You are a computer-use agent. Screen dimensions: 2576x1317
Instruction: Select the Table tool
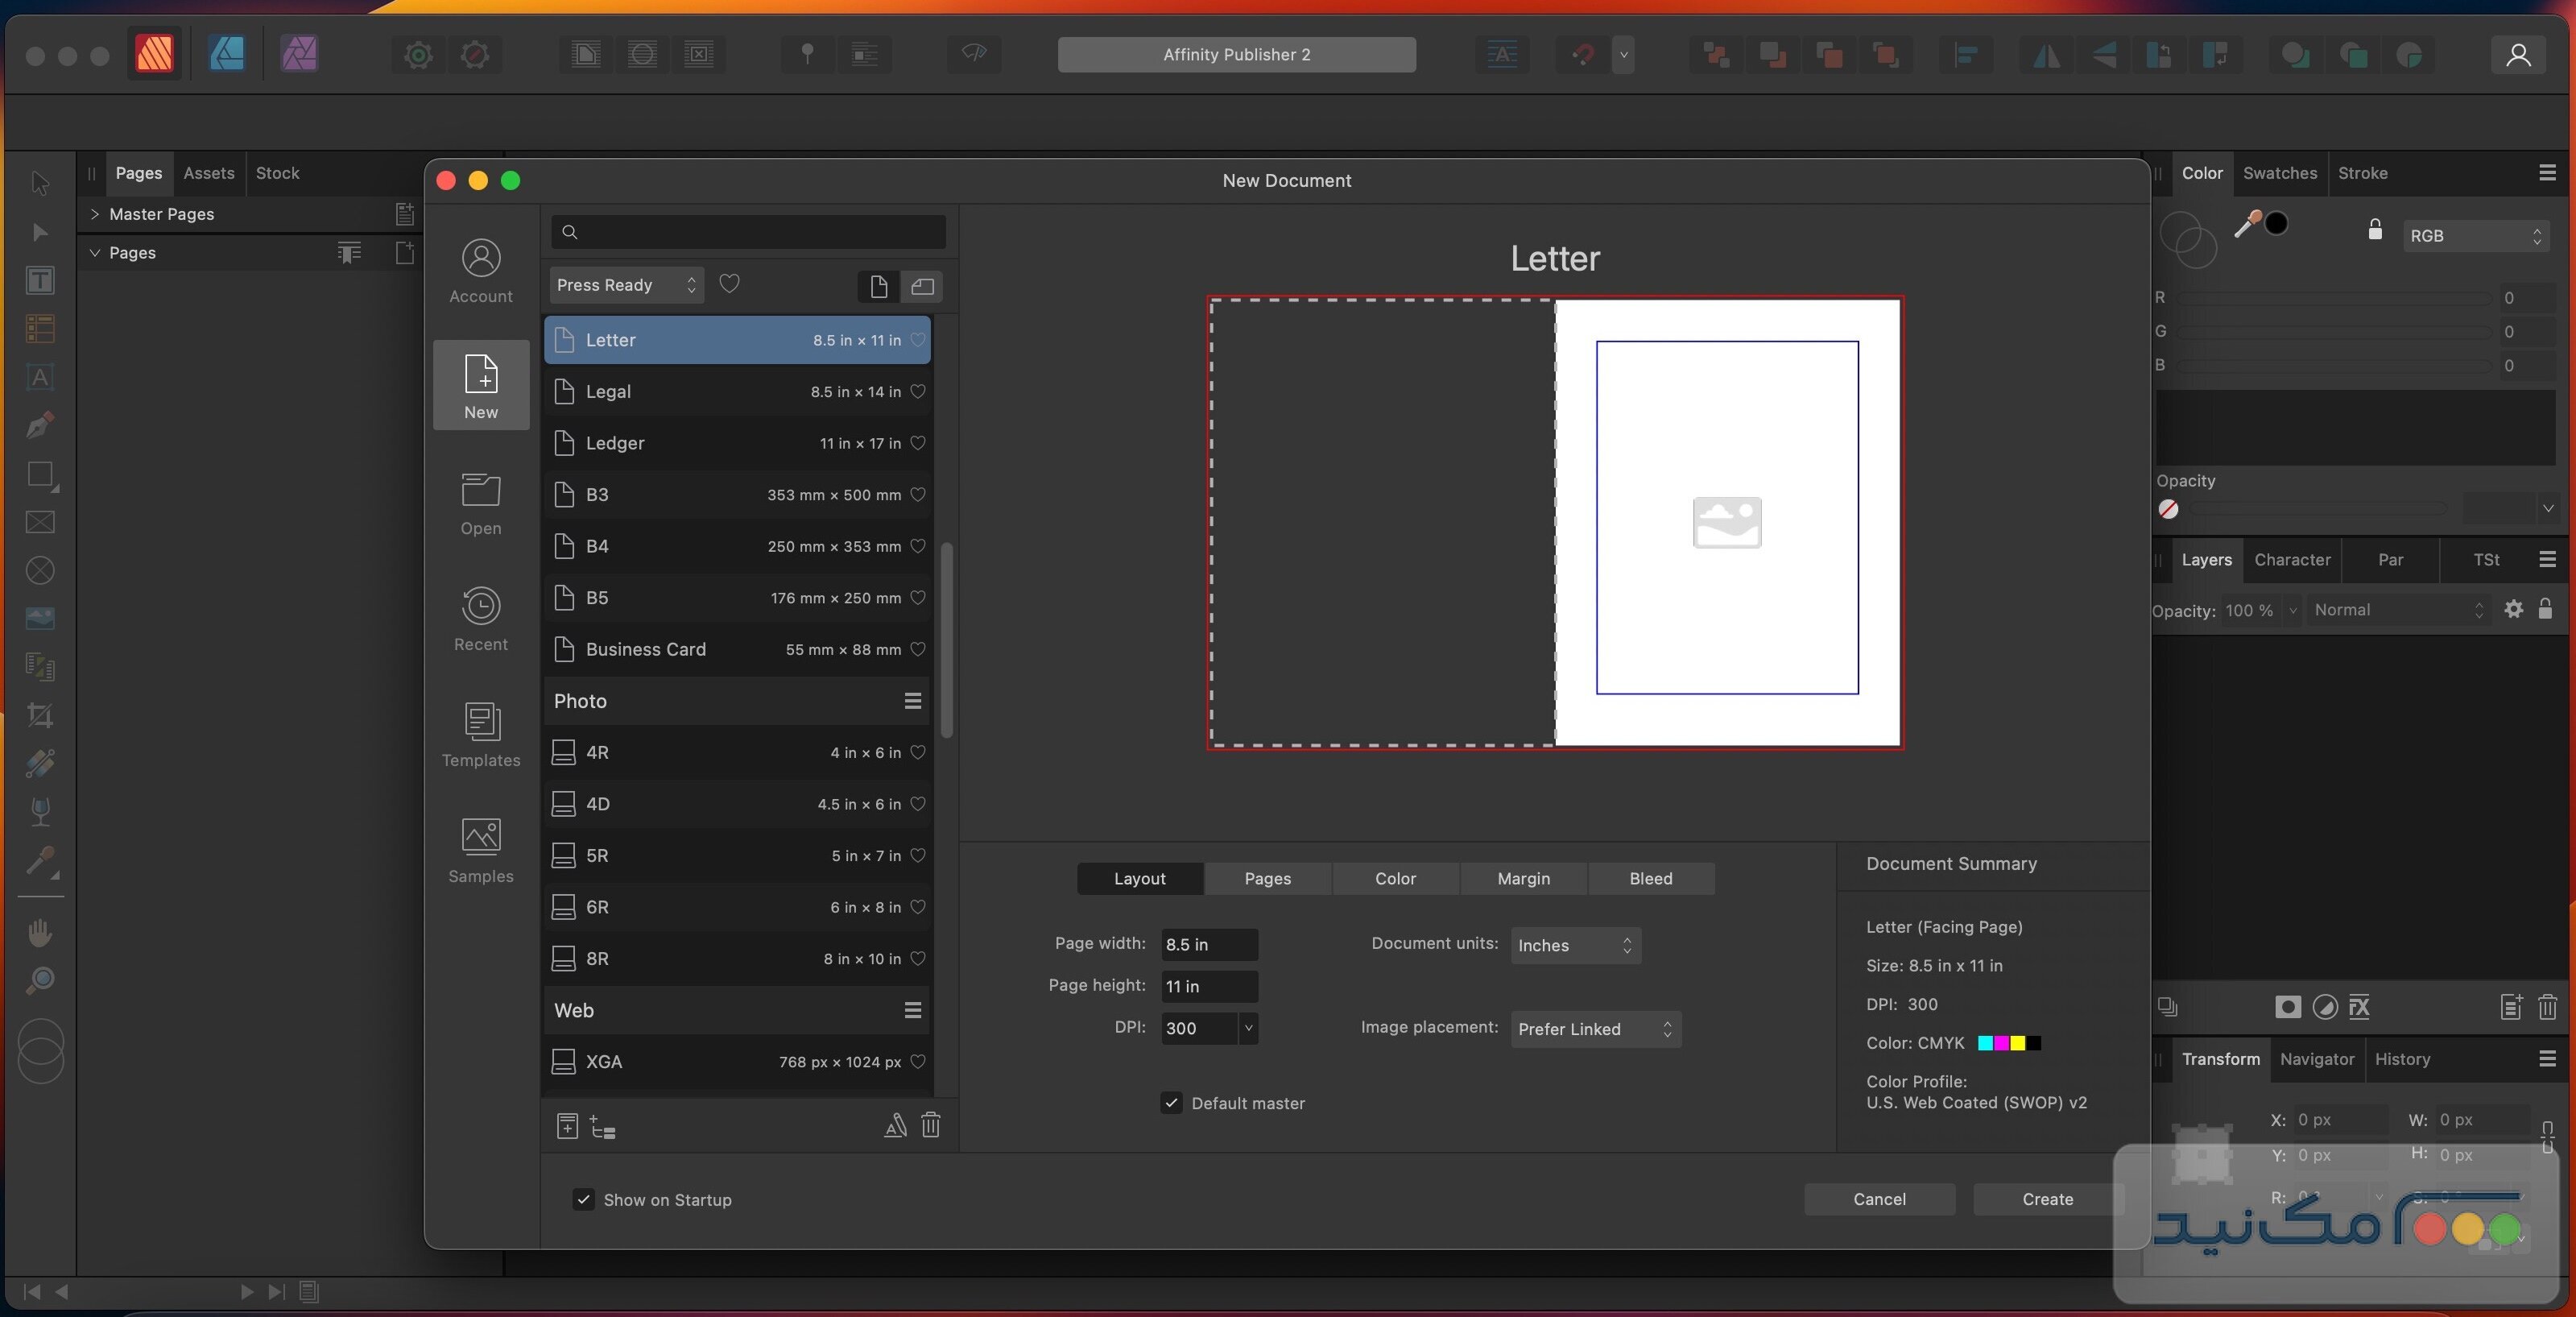(x=40, y=329)
